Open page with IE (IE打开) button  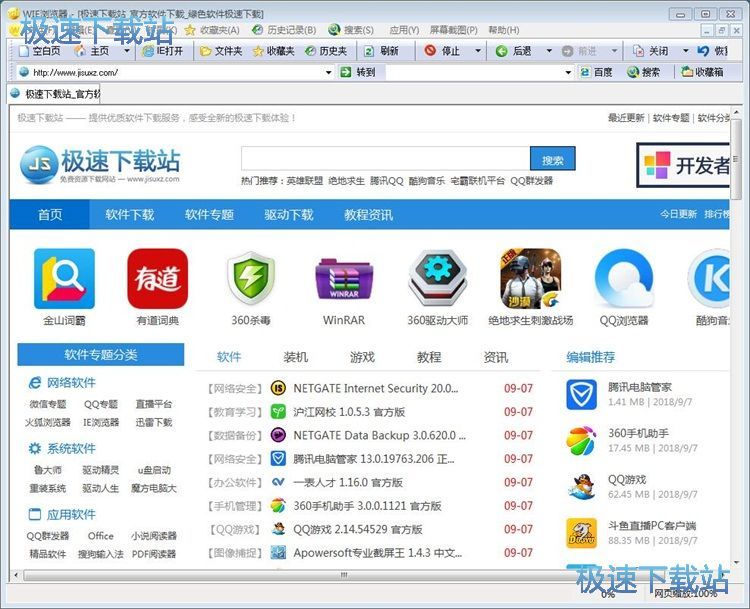(163, 51)
